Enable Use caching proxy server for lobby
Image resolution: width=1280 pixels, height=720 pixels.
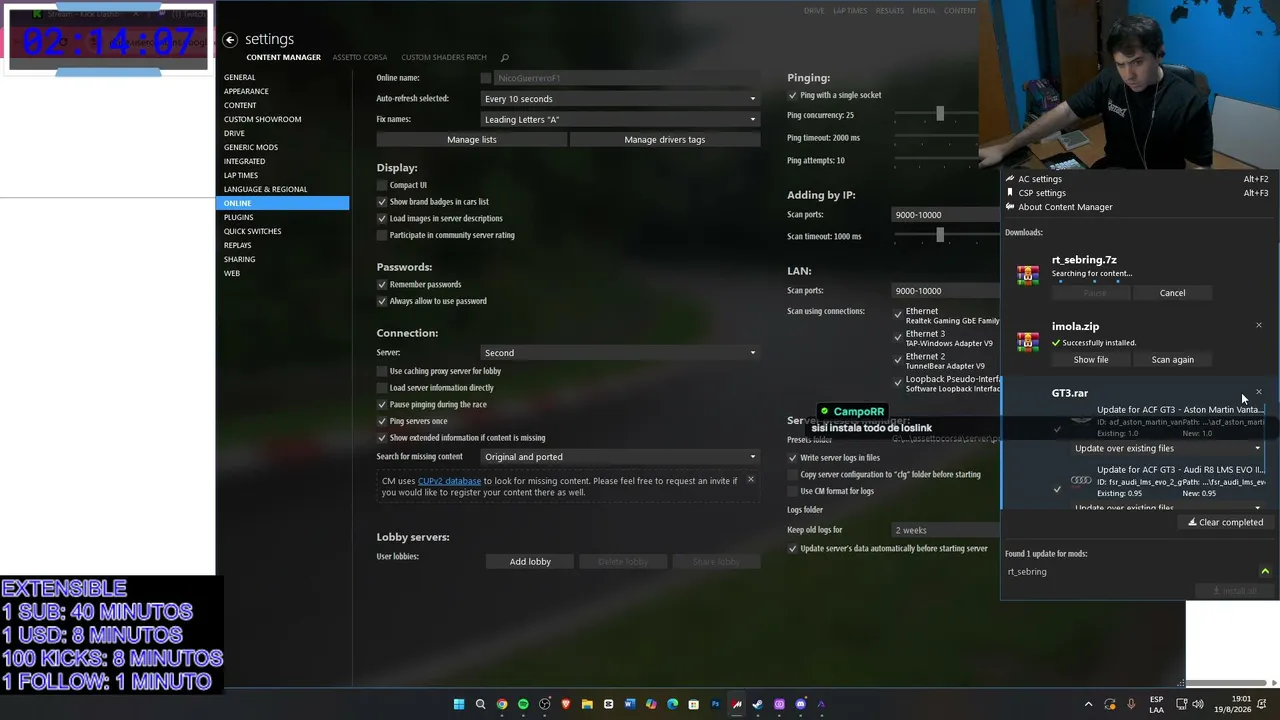382,371
